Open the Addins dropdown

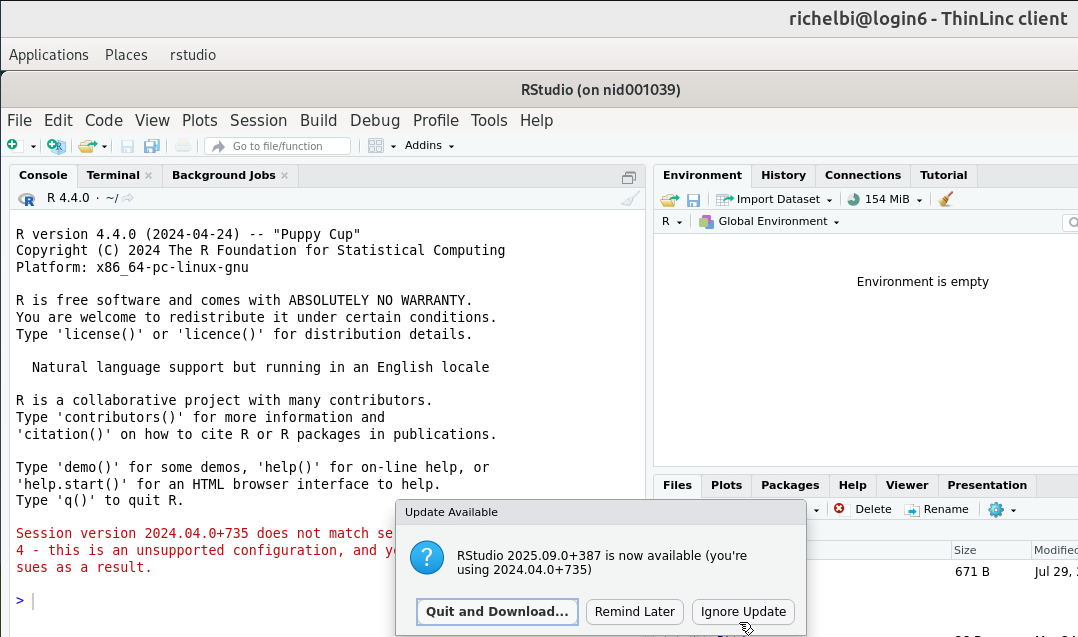coord(429,146)
